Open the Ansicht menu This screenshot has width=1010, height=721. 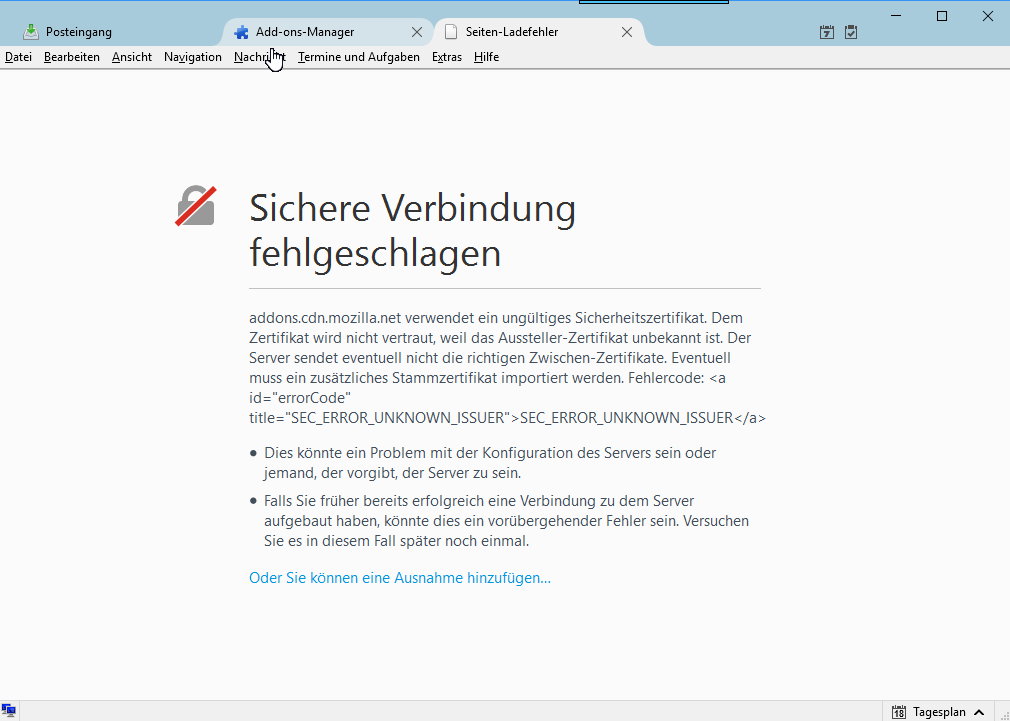[x=131, y=57]
